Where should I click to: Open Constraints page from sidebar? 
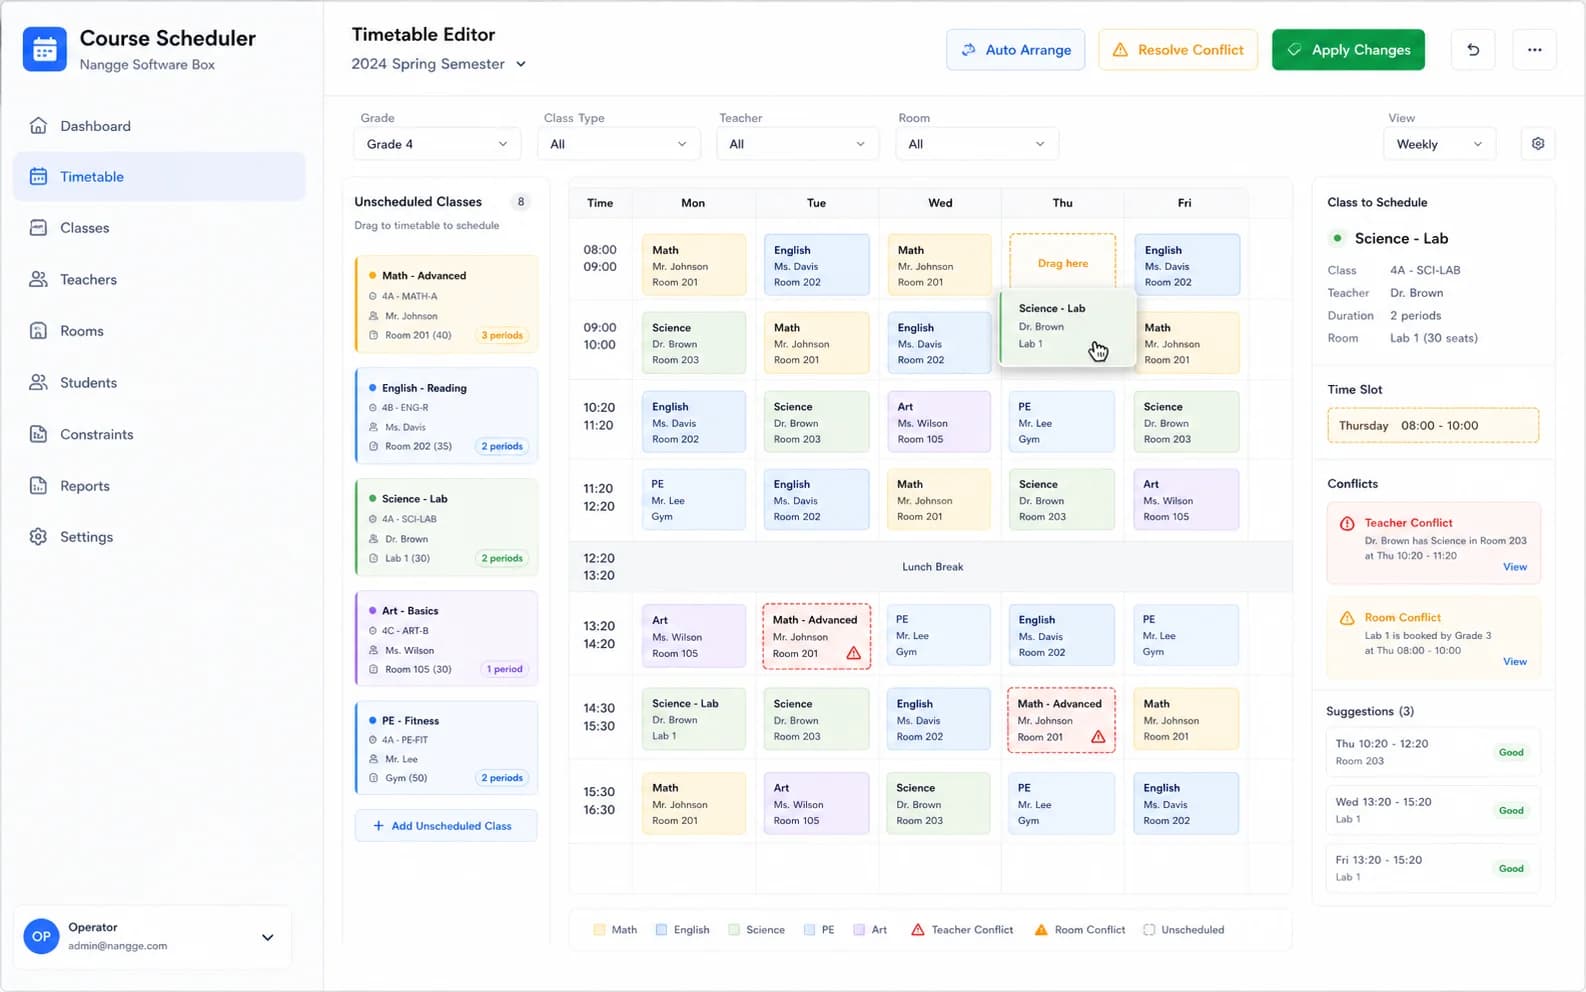pyautogui.click(x=160, y=434)
